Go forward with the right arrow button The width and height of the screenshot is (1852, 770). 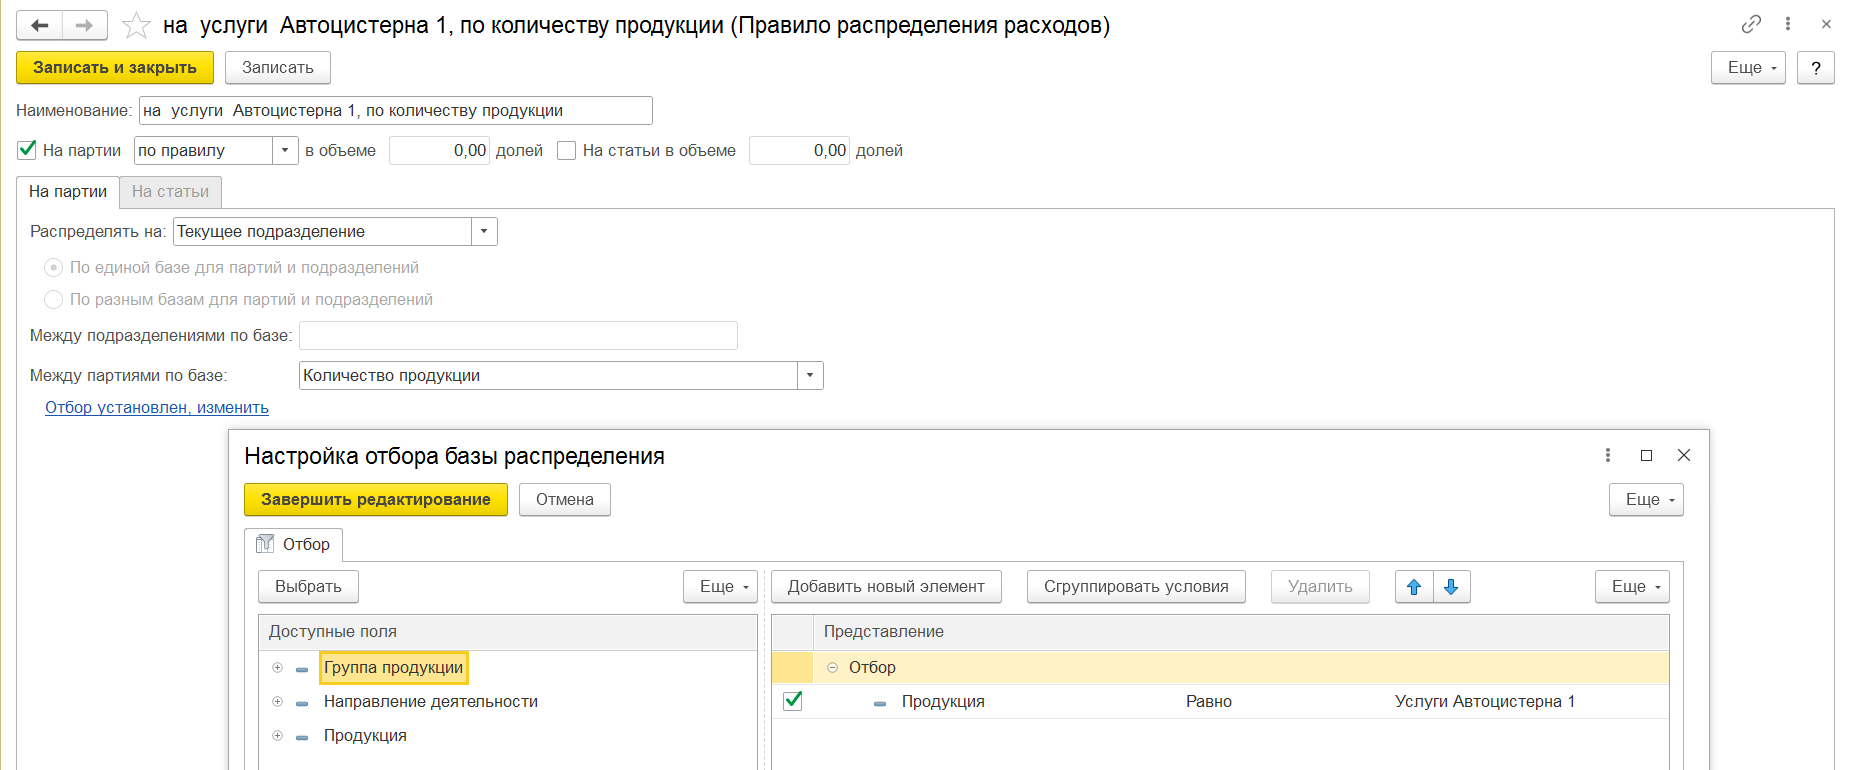85,25
